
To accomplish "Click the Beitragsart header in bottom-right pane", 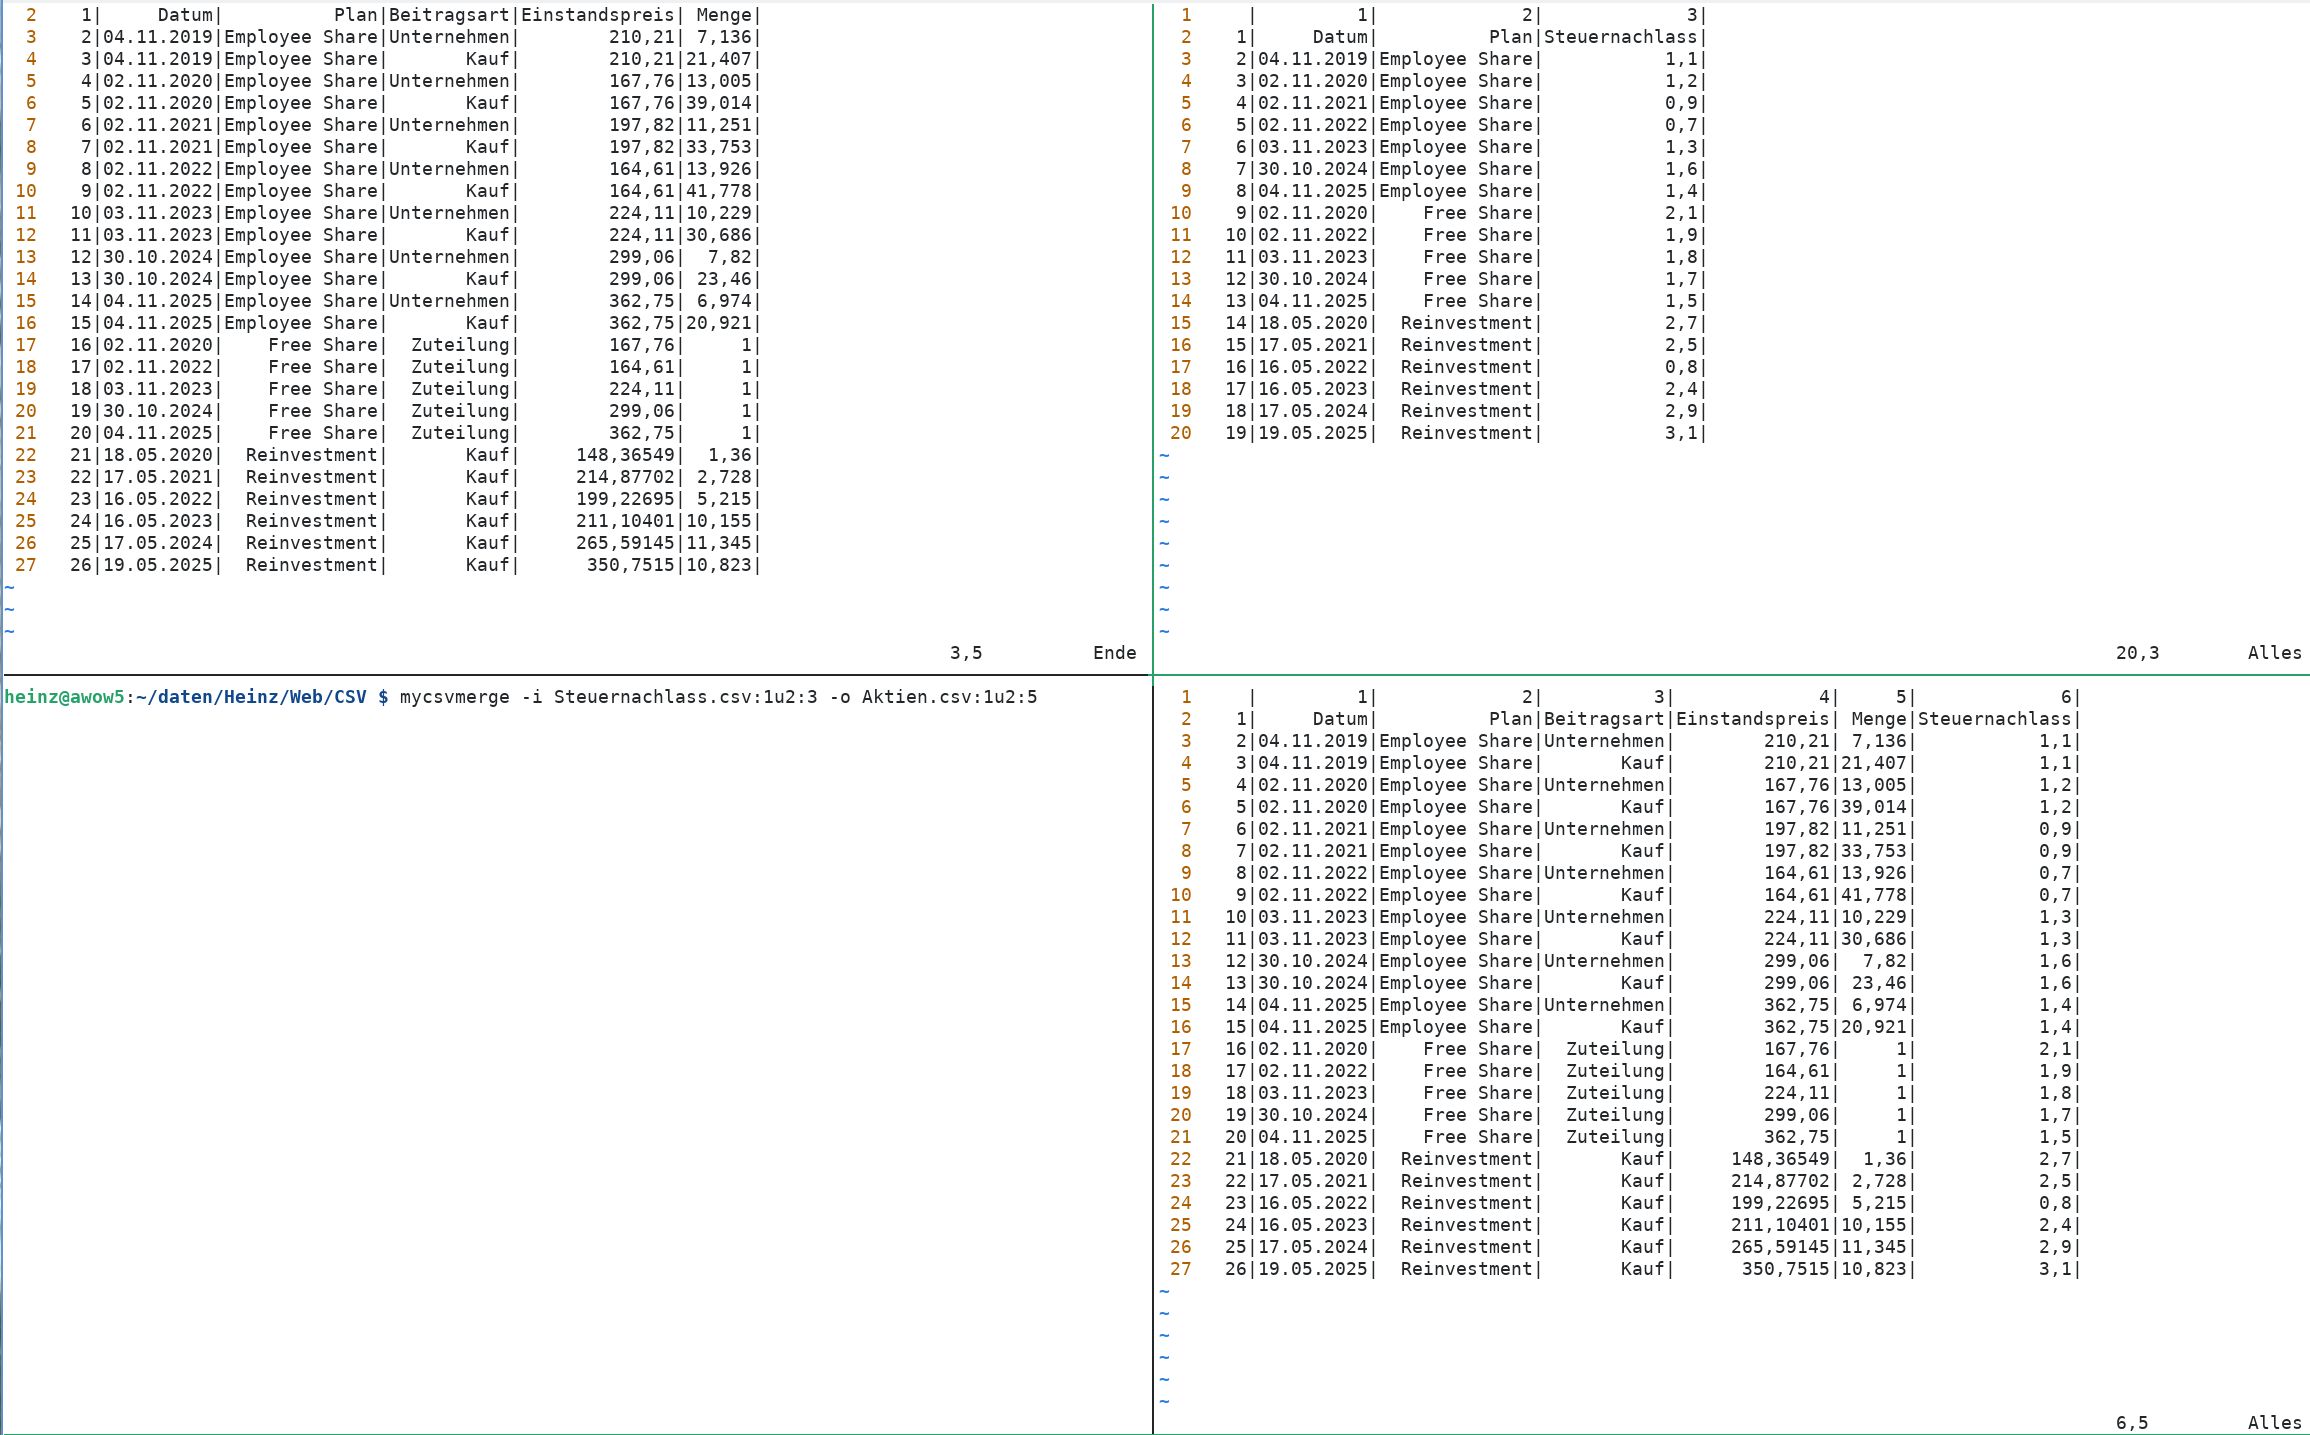I will [x=1604, y=719].
